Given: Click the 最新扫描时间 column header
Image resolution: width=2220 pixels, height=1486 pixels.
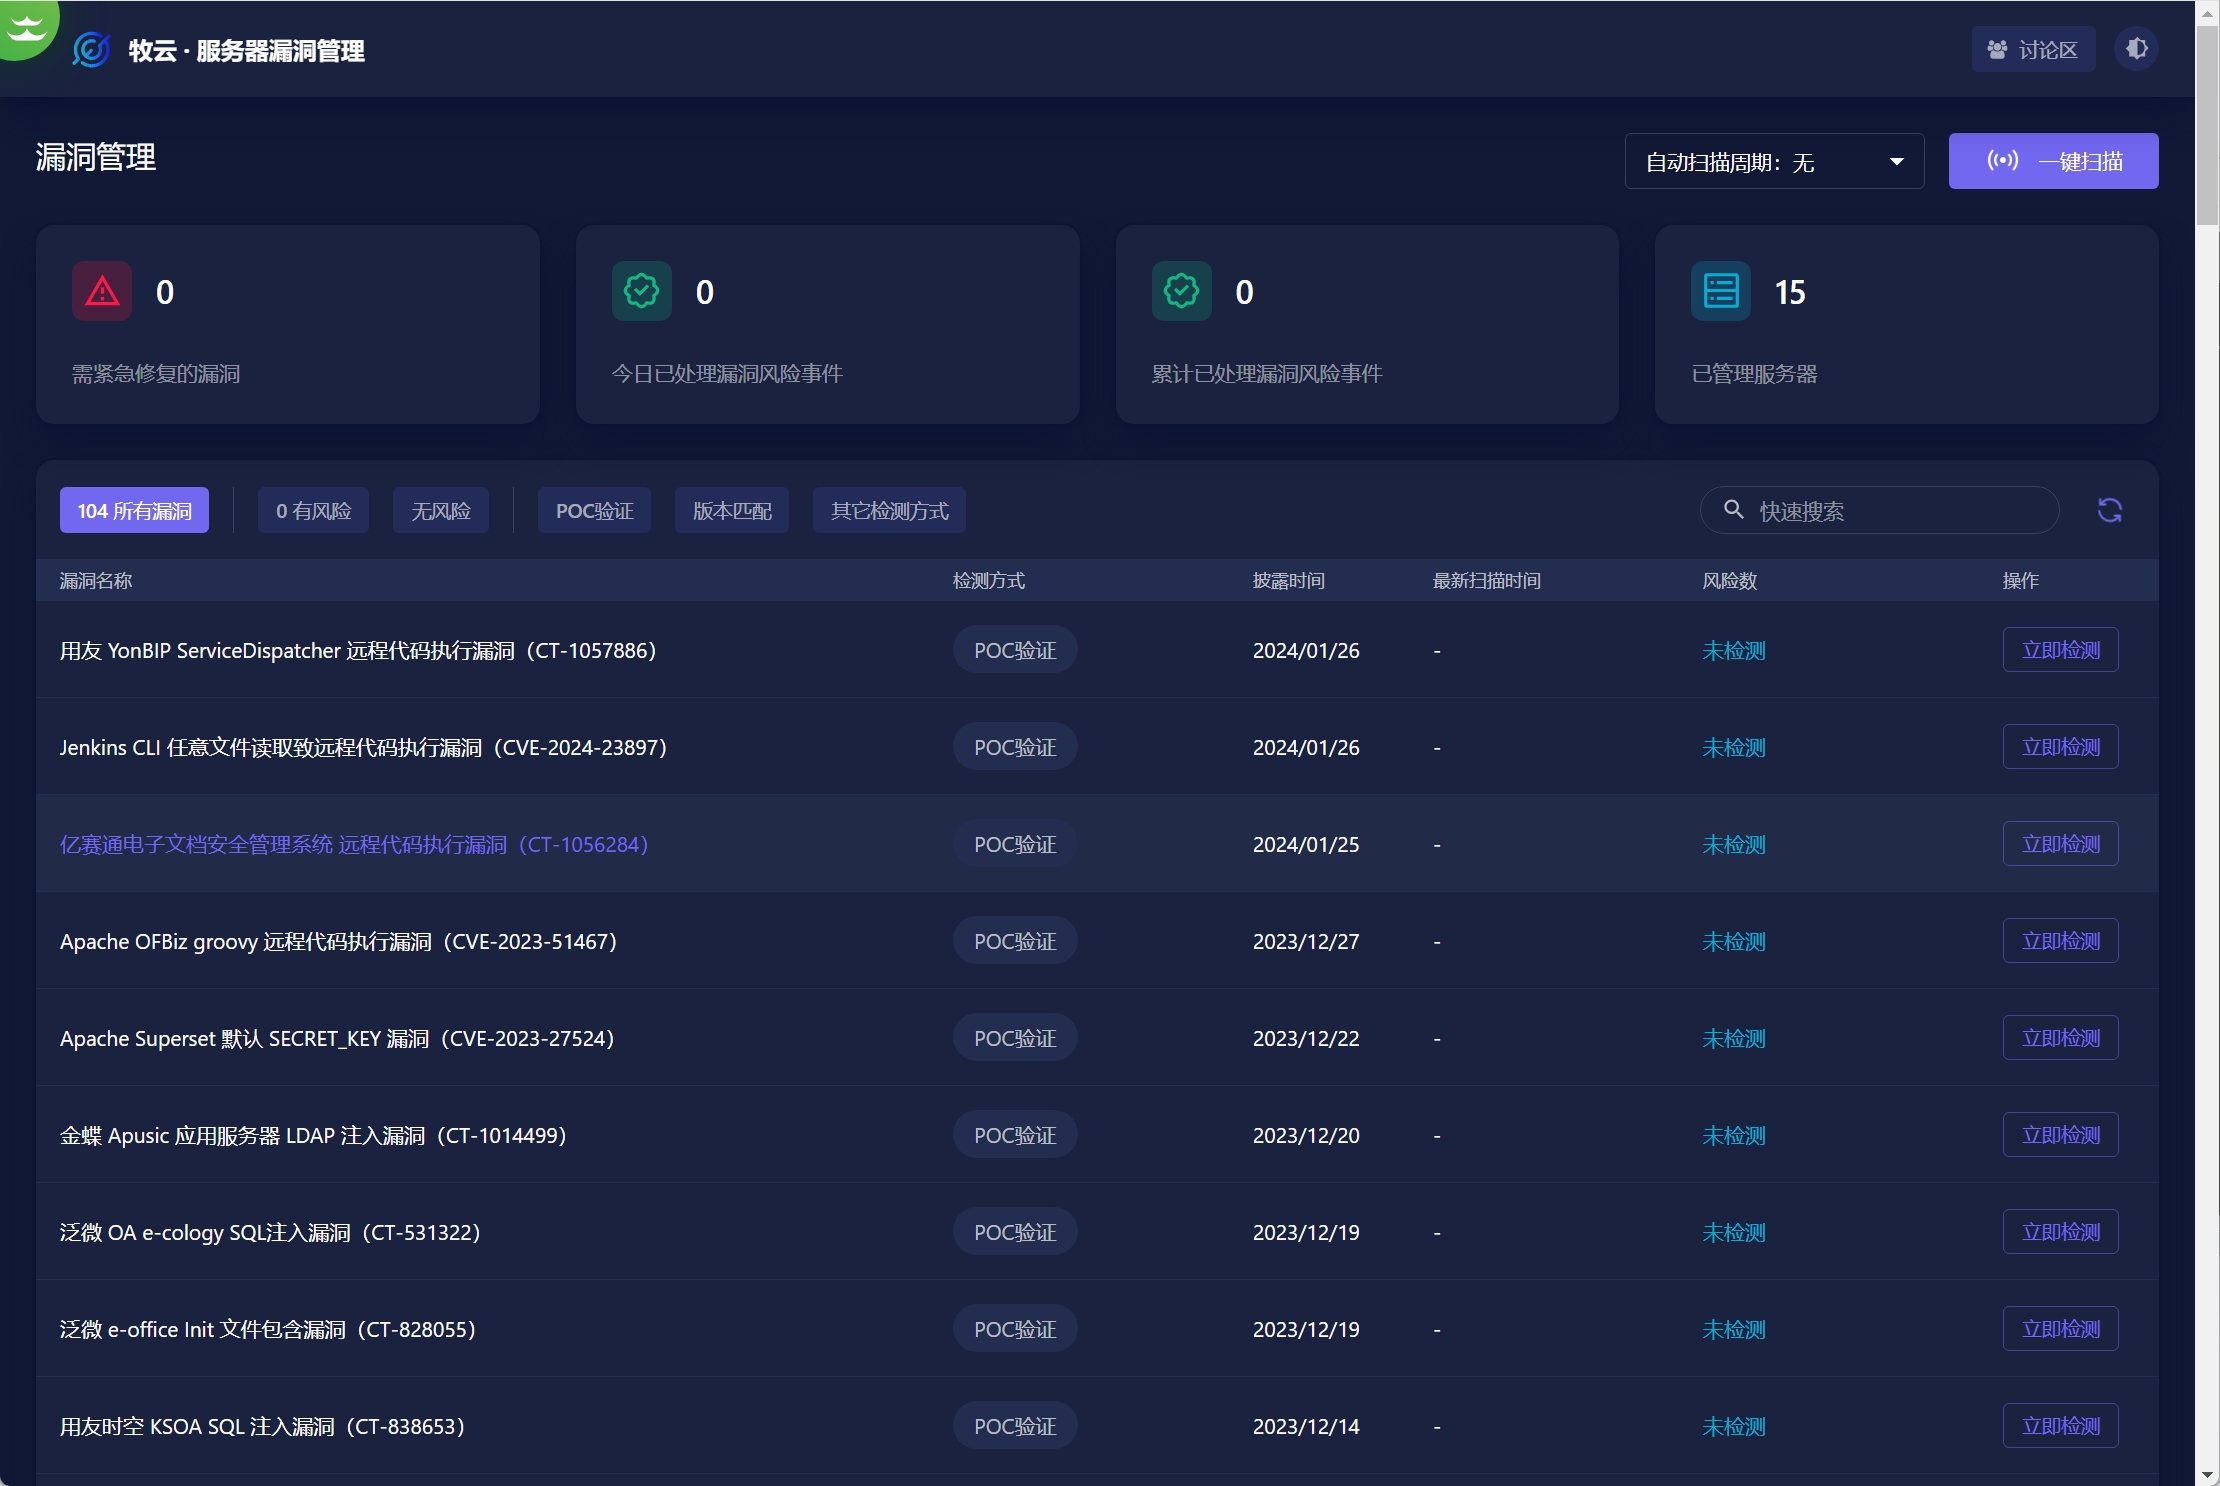Looking at the screenshot, I should click(x=1487, y=581).
